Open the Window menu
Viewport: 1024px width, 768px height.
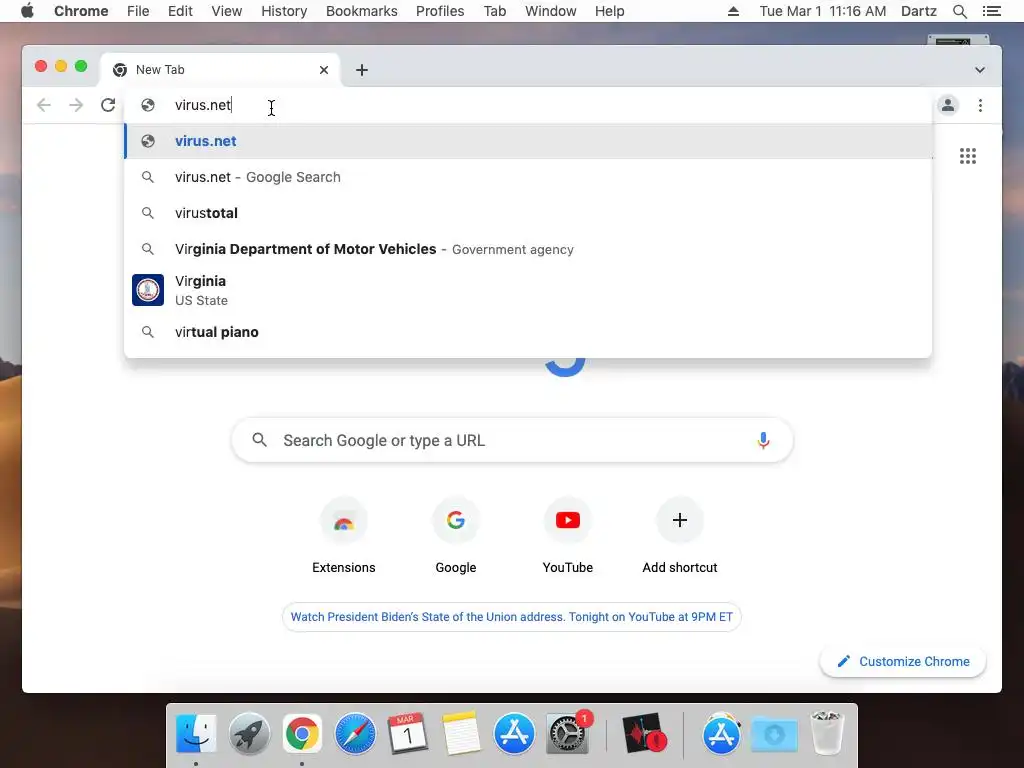tap(551, 11)
